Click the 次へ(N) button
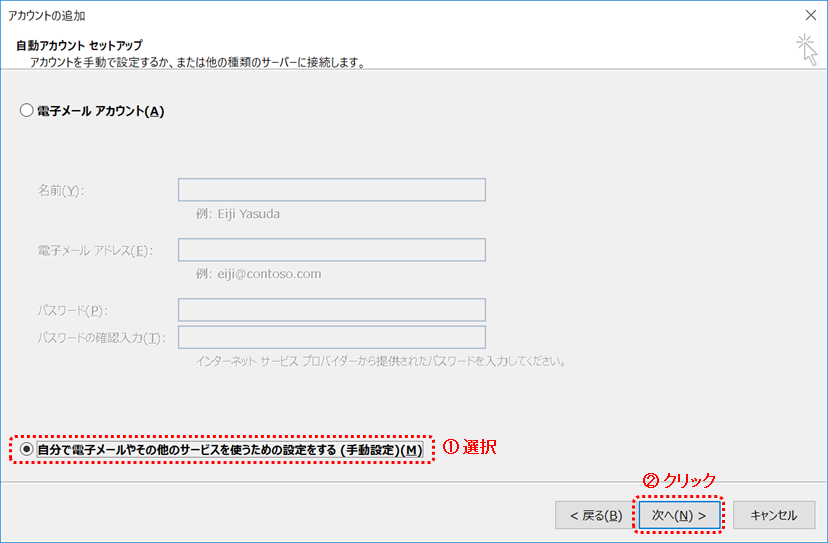Viewport: 828px width, 543px height. [679, 515]
